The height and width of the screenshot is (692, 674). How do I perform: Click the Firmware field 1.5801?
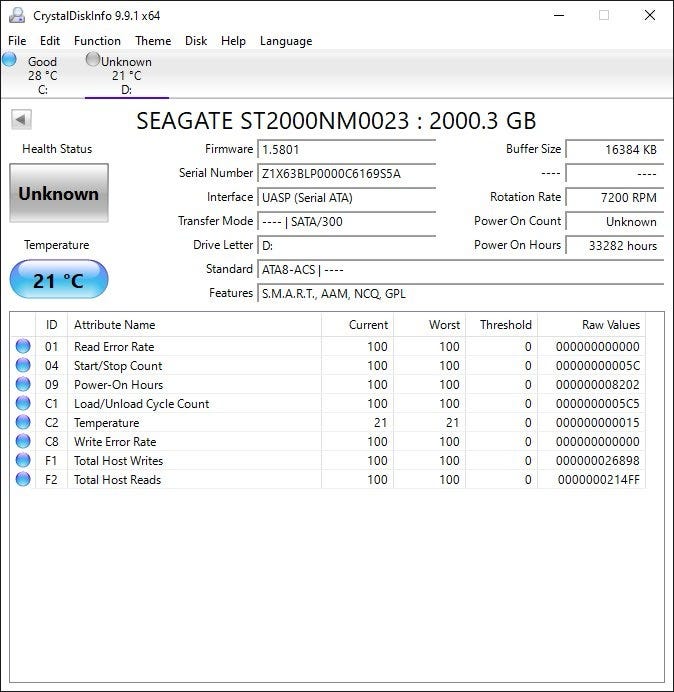point(346,150)
